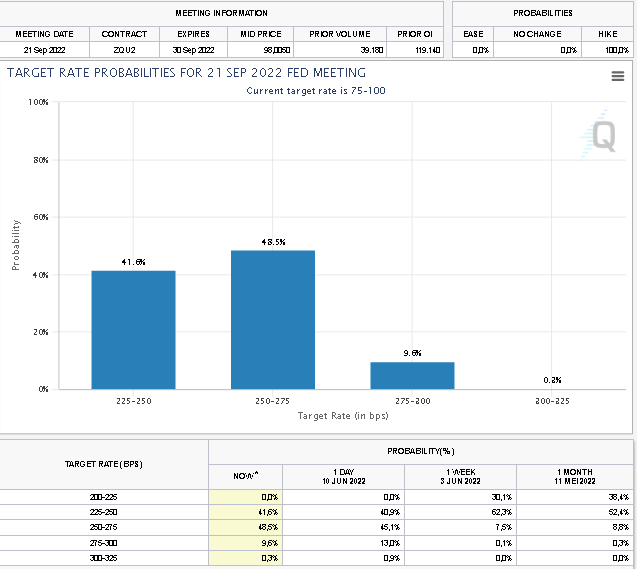The height and width of the screenshot is (569, 637).
Task: Click the ZQU2 contract cell
Action: tap(124, 49)
